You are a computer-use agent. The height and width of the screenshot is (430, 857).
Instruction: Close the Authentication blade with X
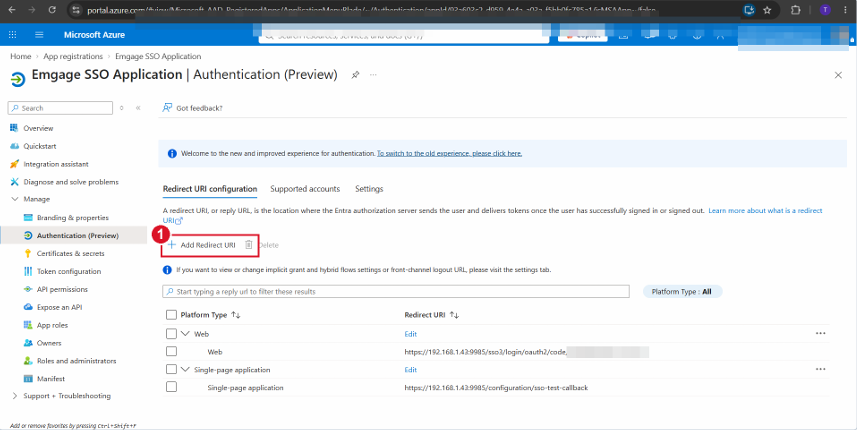(x=838, y=75)
